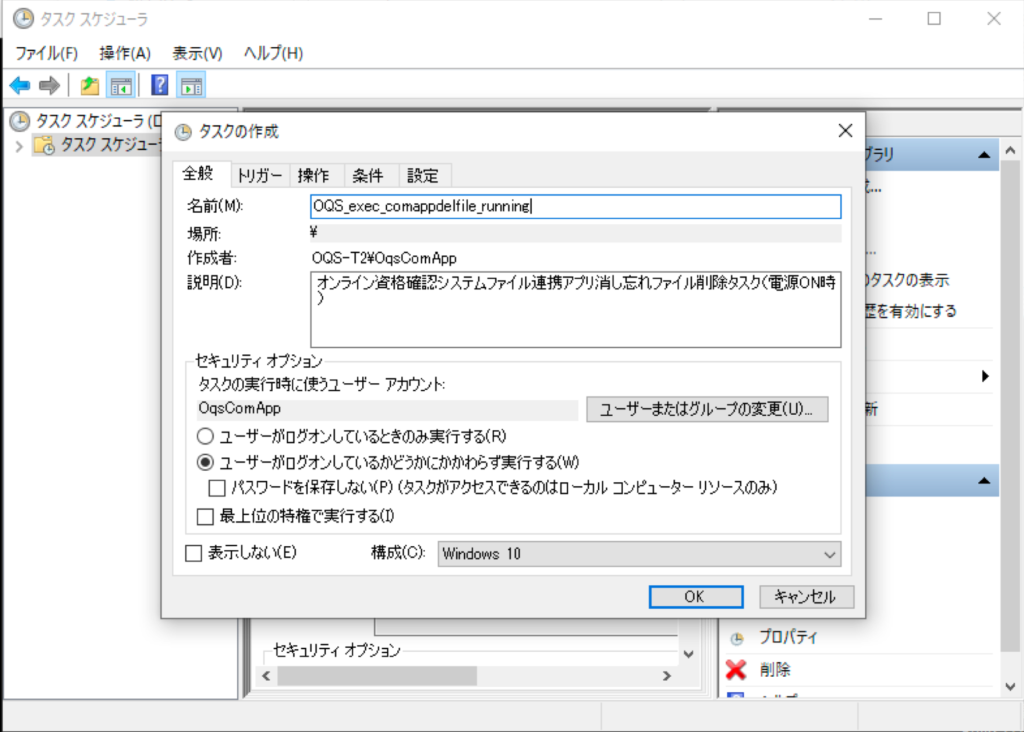Click the red X delete icon
Screen dimensions: 1024x732
click(737, 669)
